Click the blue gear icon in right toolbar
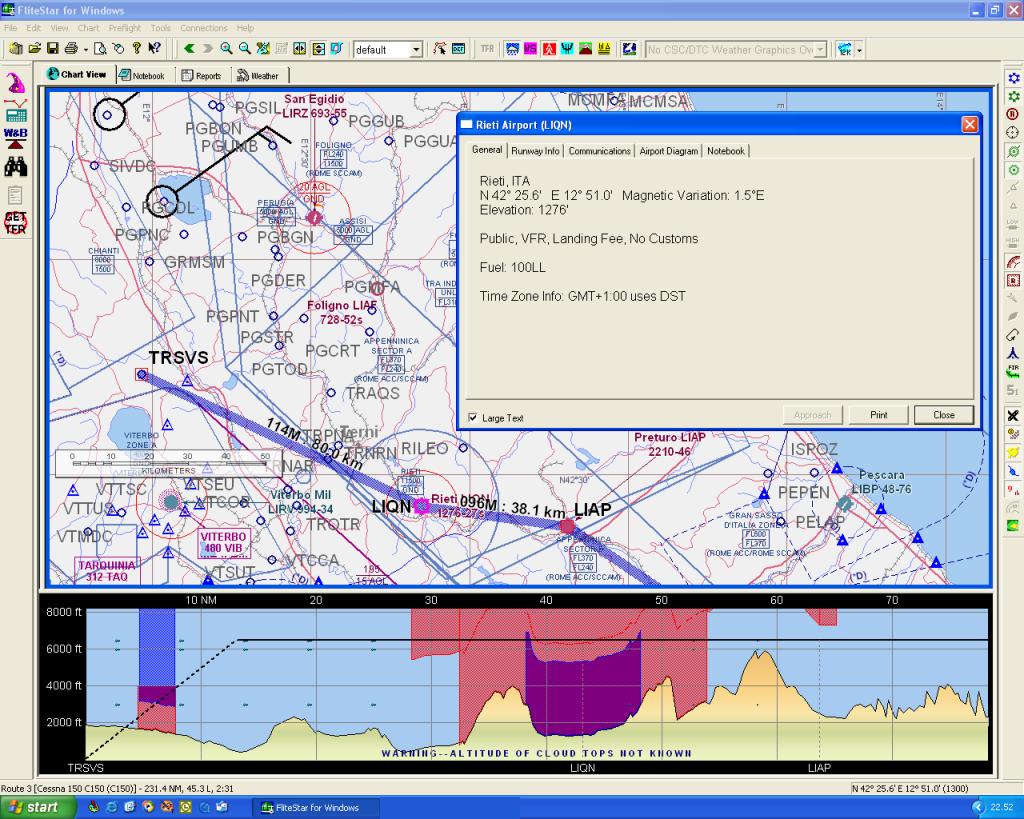1024x819 pixels. point(1013,78)
